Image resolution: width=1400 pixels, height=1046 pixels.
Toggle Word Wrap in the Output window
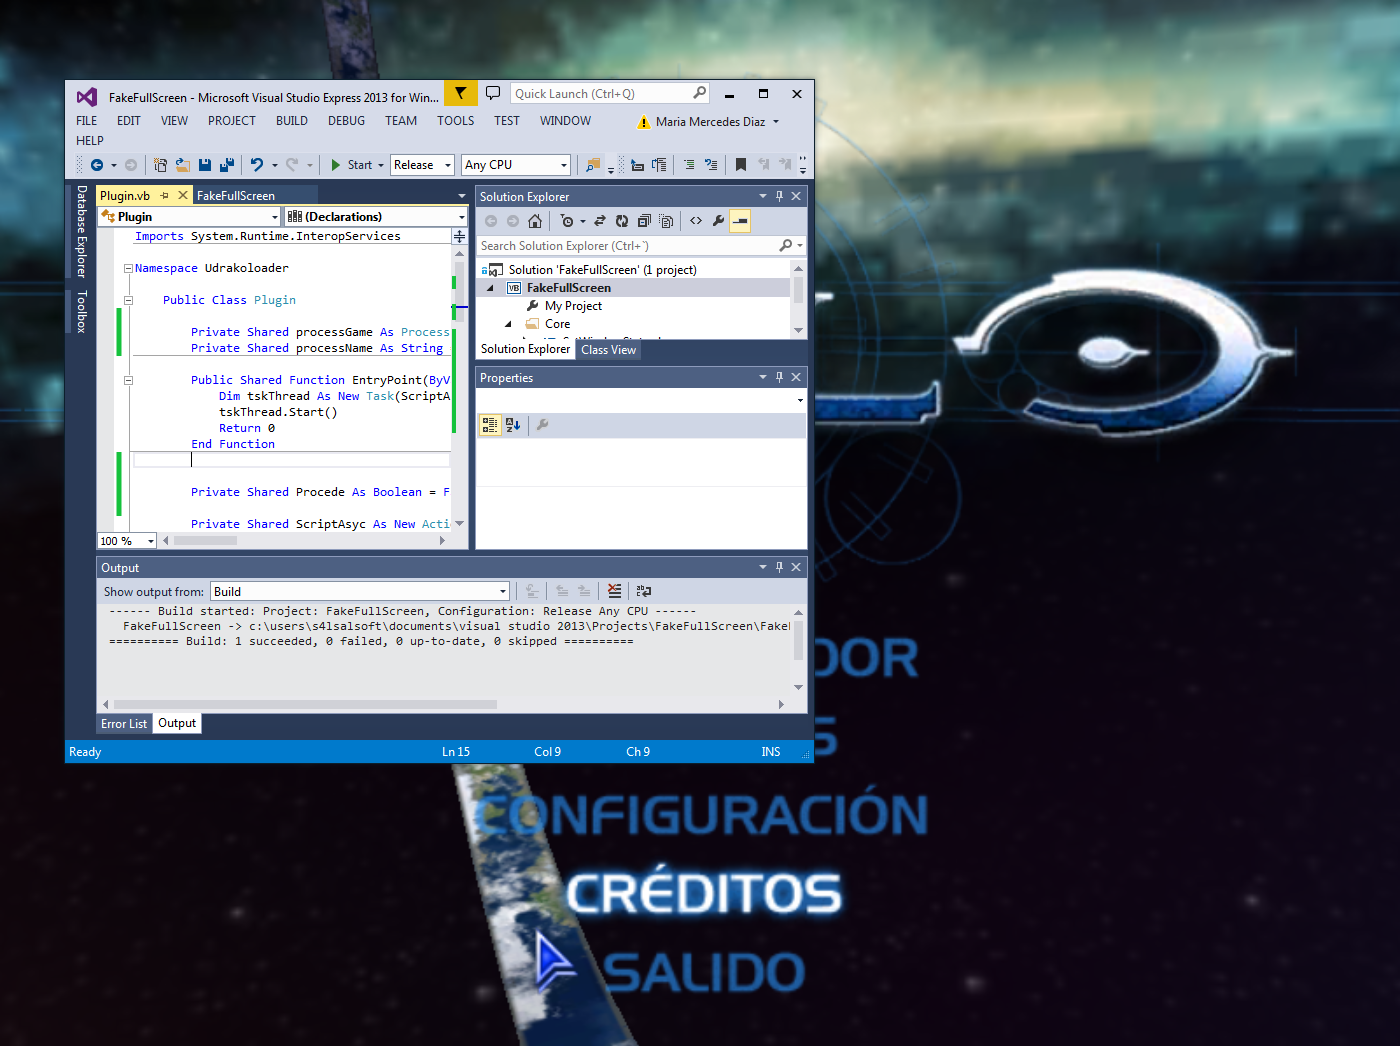pyautogui.click(x=644, y=591)
